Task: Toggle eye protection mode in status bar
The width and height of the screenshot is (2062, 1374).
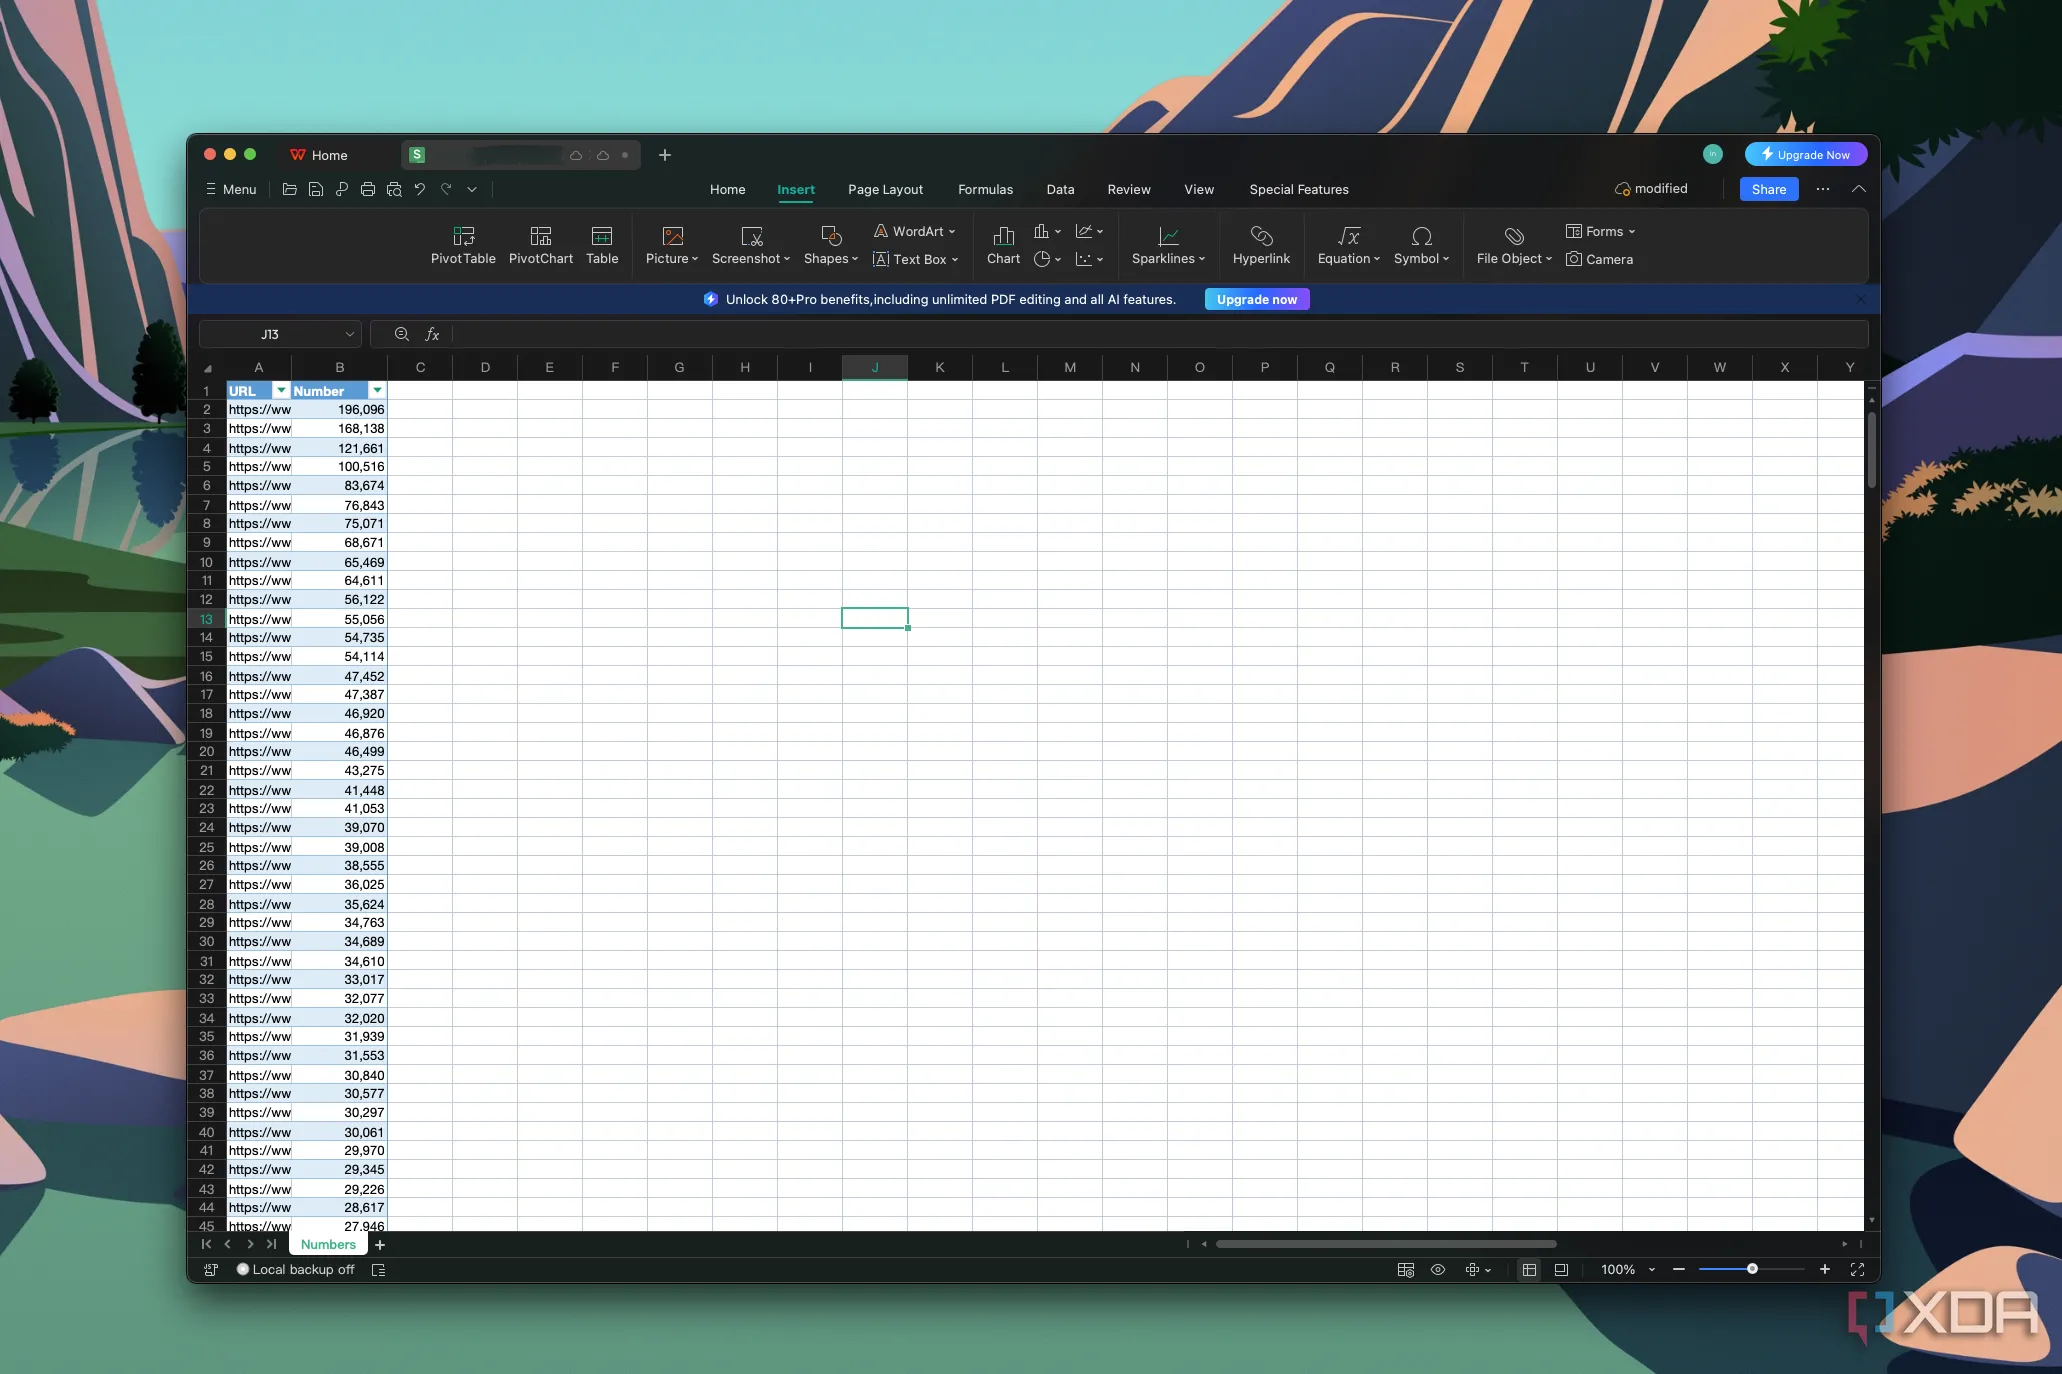Action: (x=1438, y=1269)
